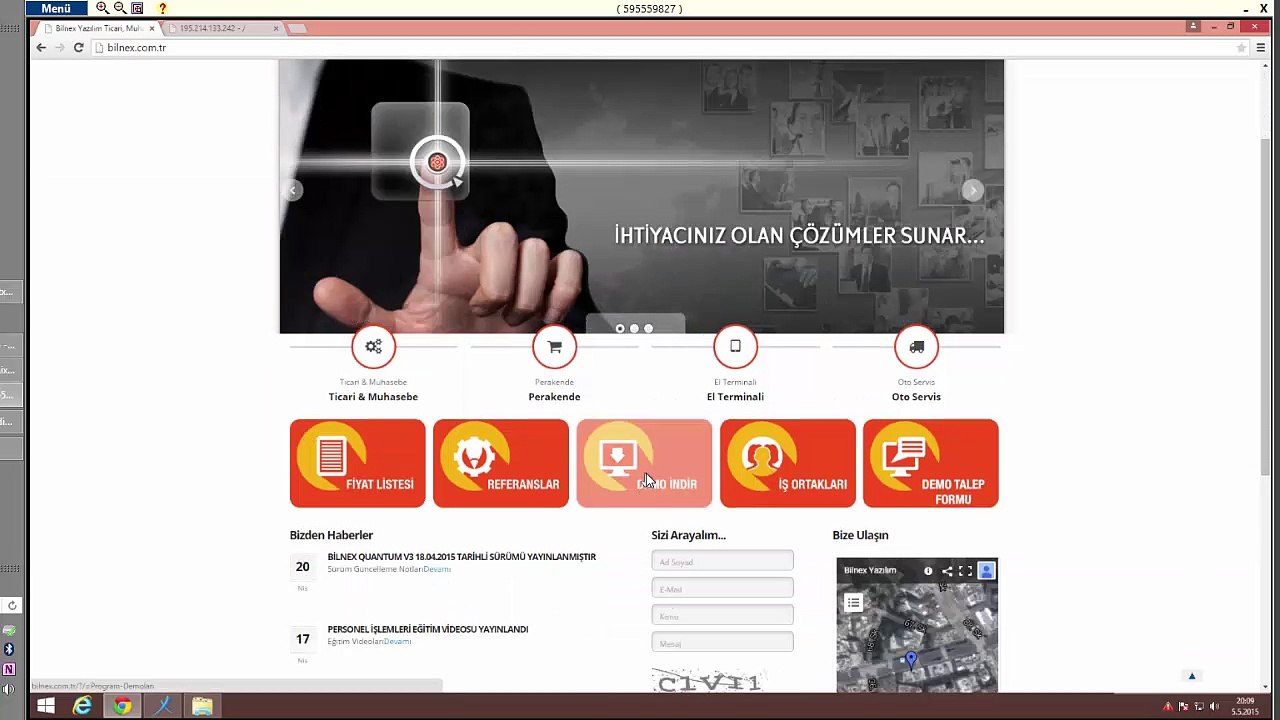
Task: Open the El Terminali bold heading link
Action: (735, 397)
